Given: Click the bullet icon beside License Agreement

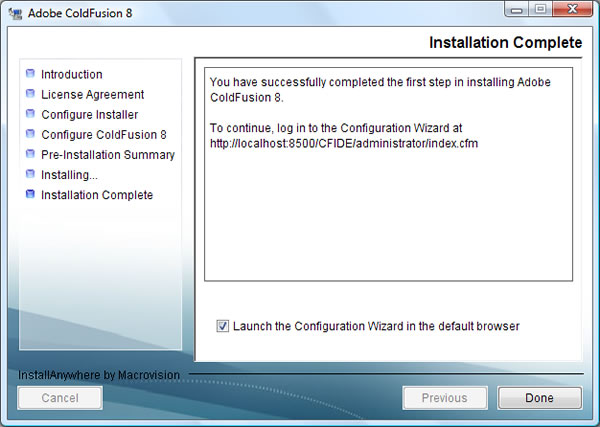Looking at the screenshot, I should [x=30, y=93].
